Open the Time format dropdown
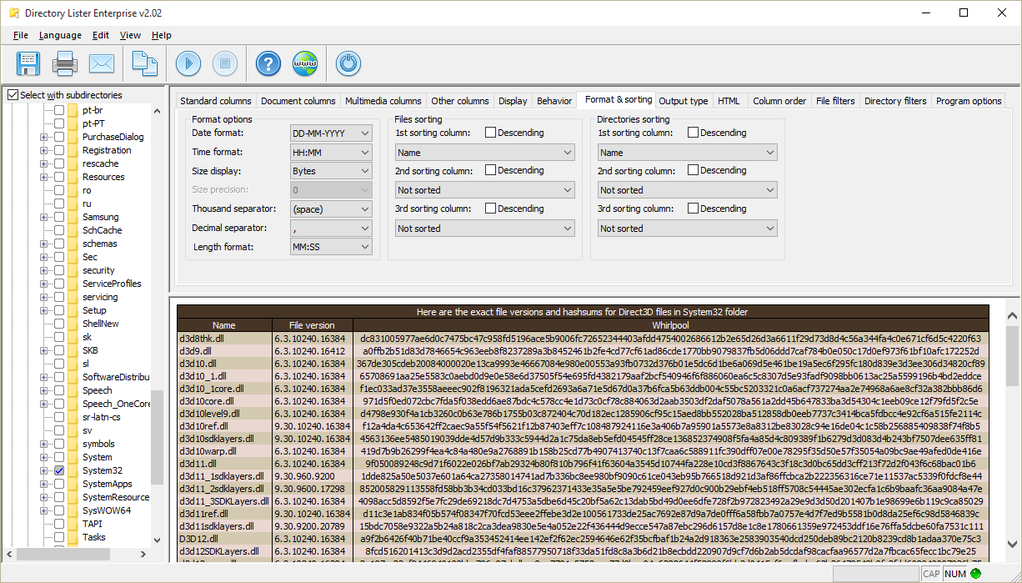This screenshot has width=1022, height=583. point(331,152)
